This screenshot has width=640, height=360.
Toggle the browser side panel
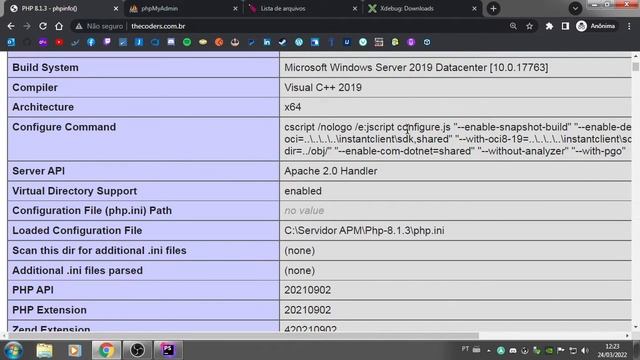coord(565,26)
